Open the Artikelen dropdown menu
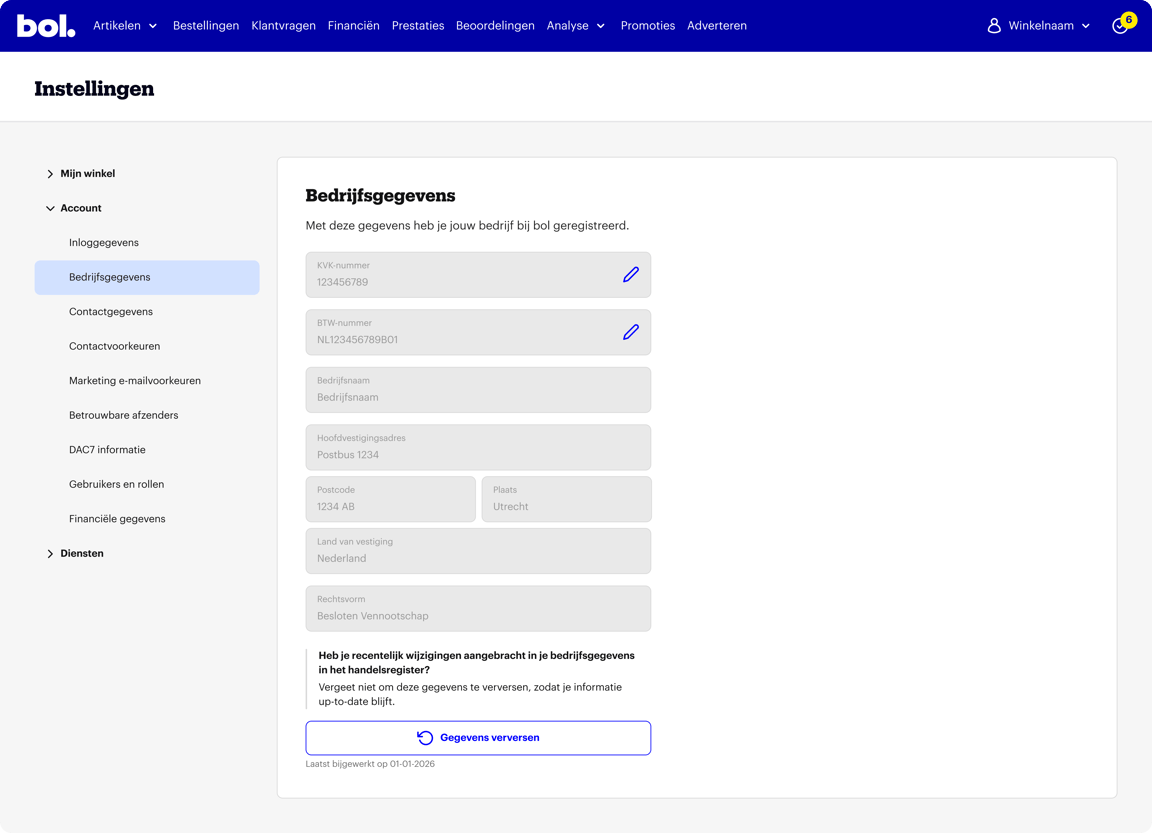 (125, 26)
